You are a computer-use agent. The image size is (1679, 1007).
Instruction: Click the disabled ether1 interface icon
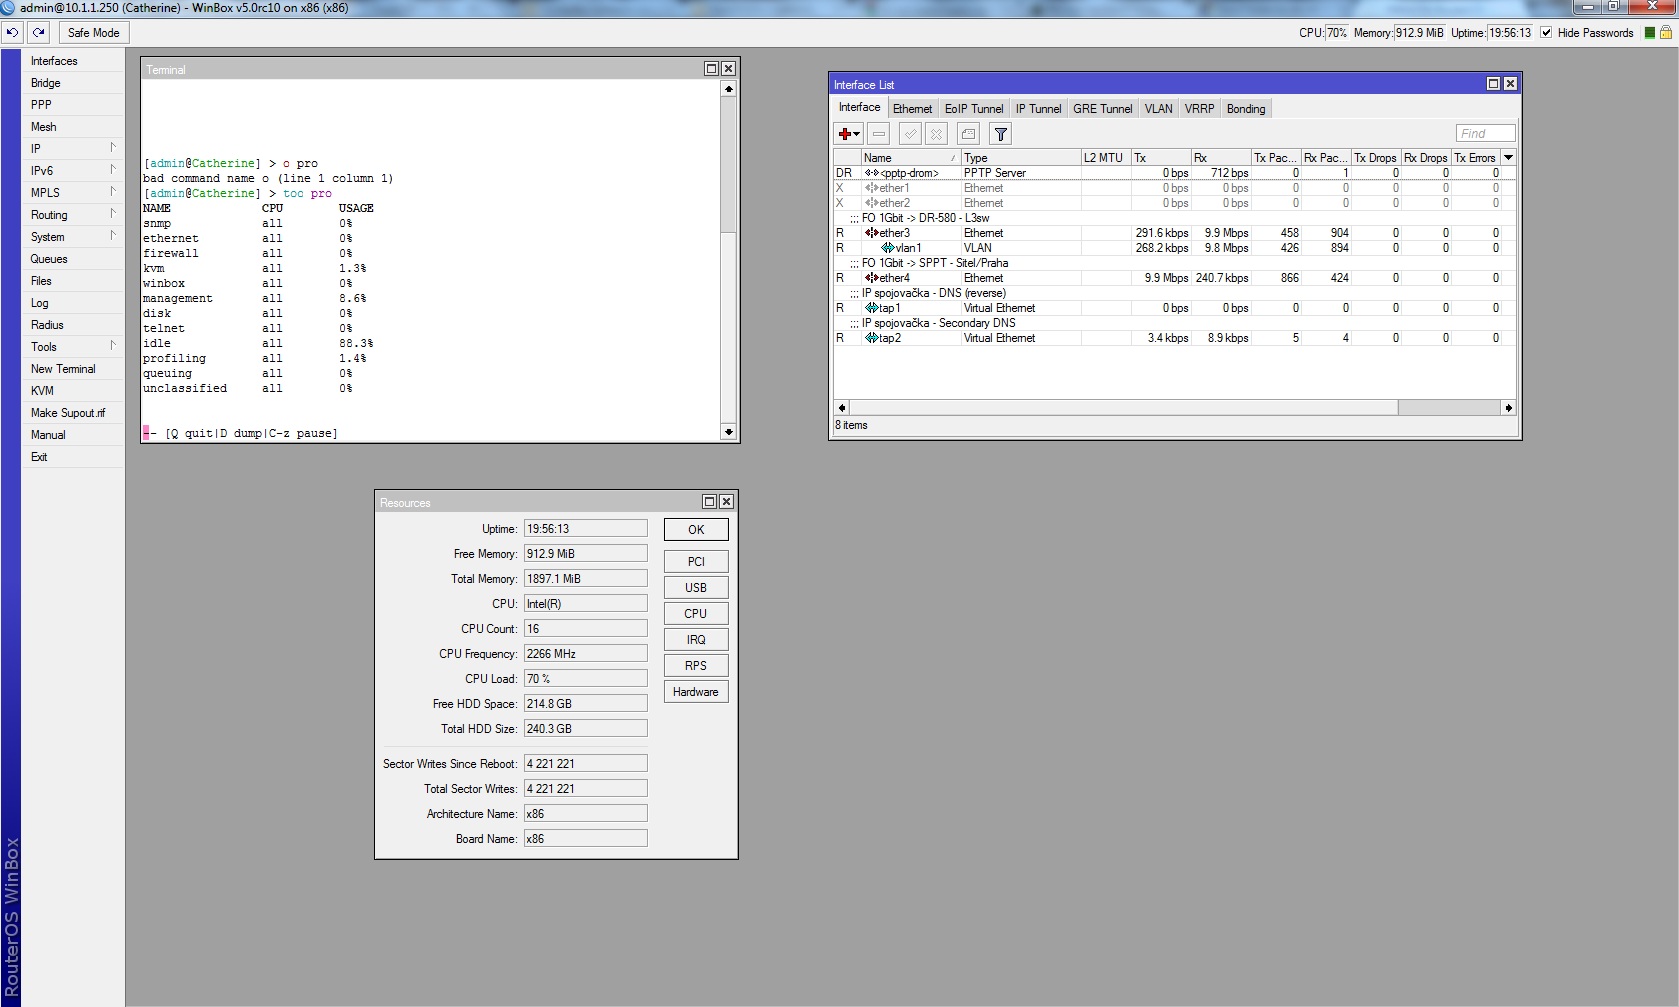coord(872,188)
